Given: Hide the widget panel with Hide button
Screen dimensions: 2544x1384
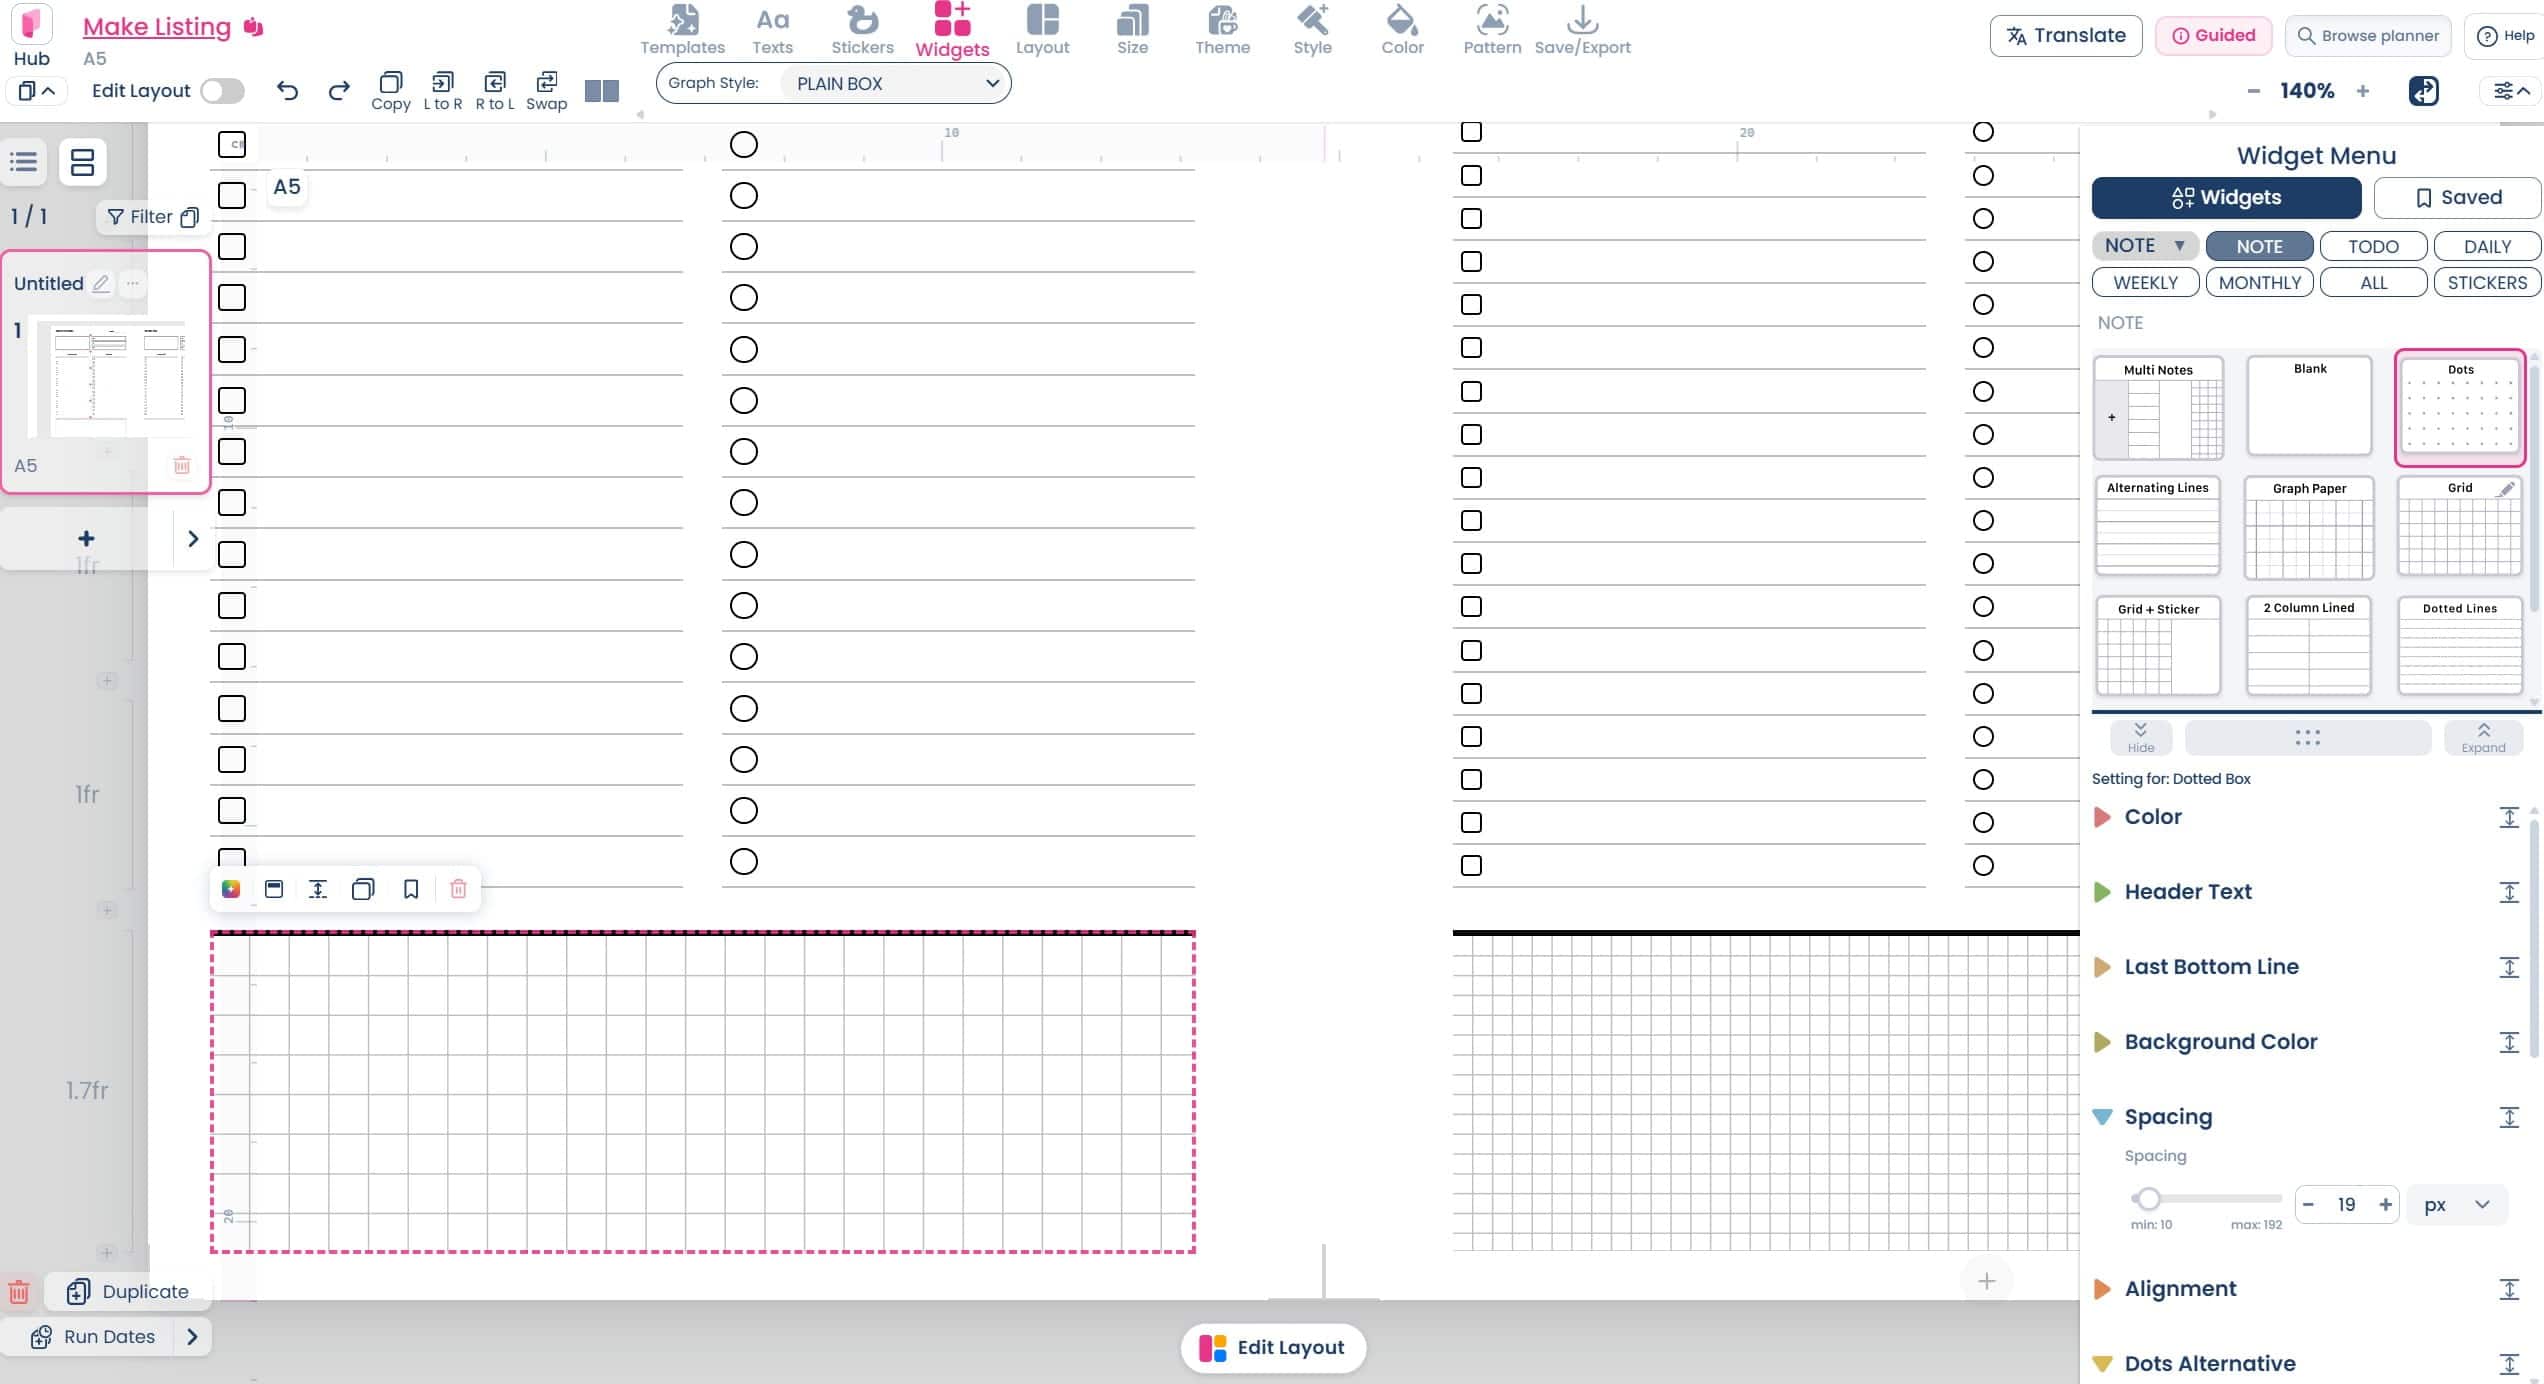Looking at the screenshot, I should tap(2141, 737).
